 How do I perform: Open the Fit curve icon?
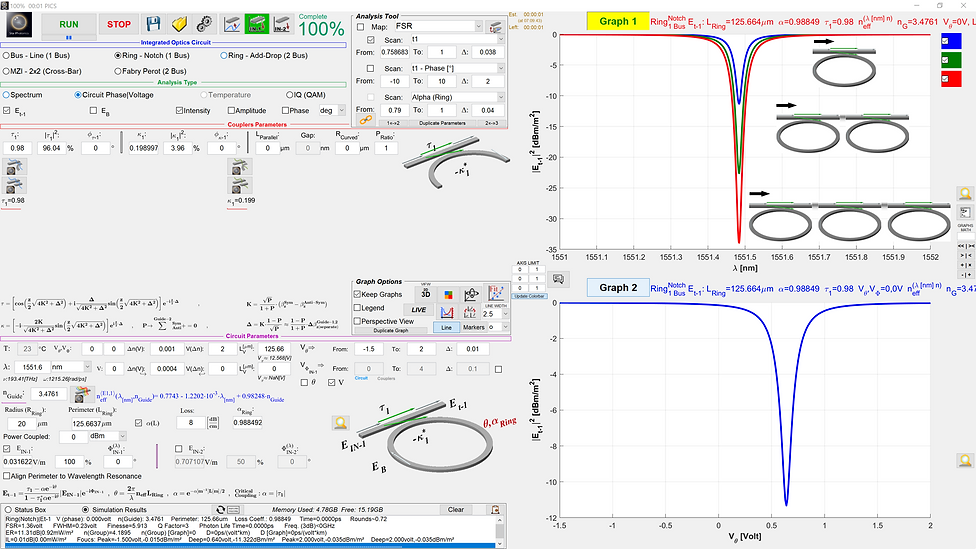pos(496,293)
